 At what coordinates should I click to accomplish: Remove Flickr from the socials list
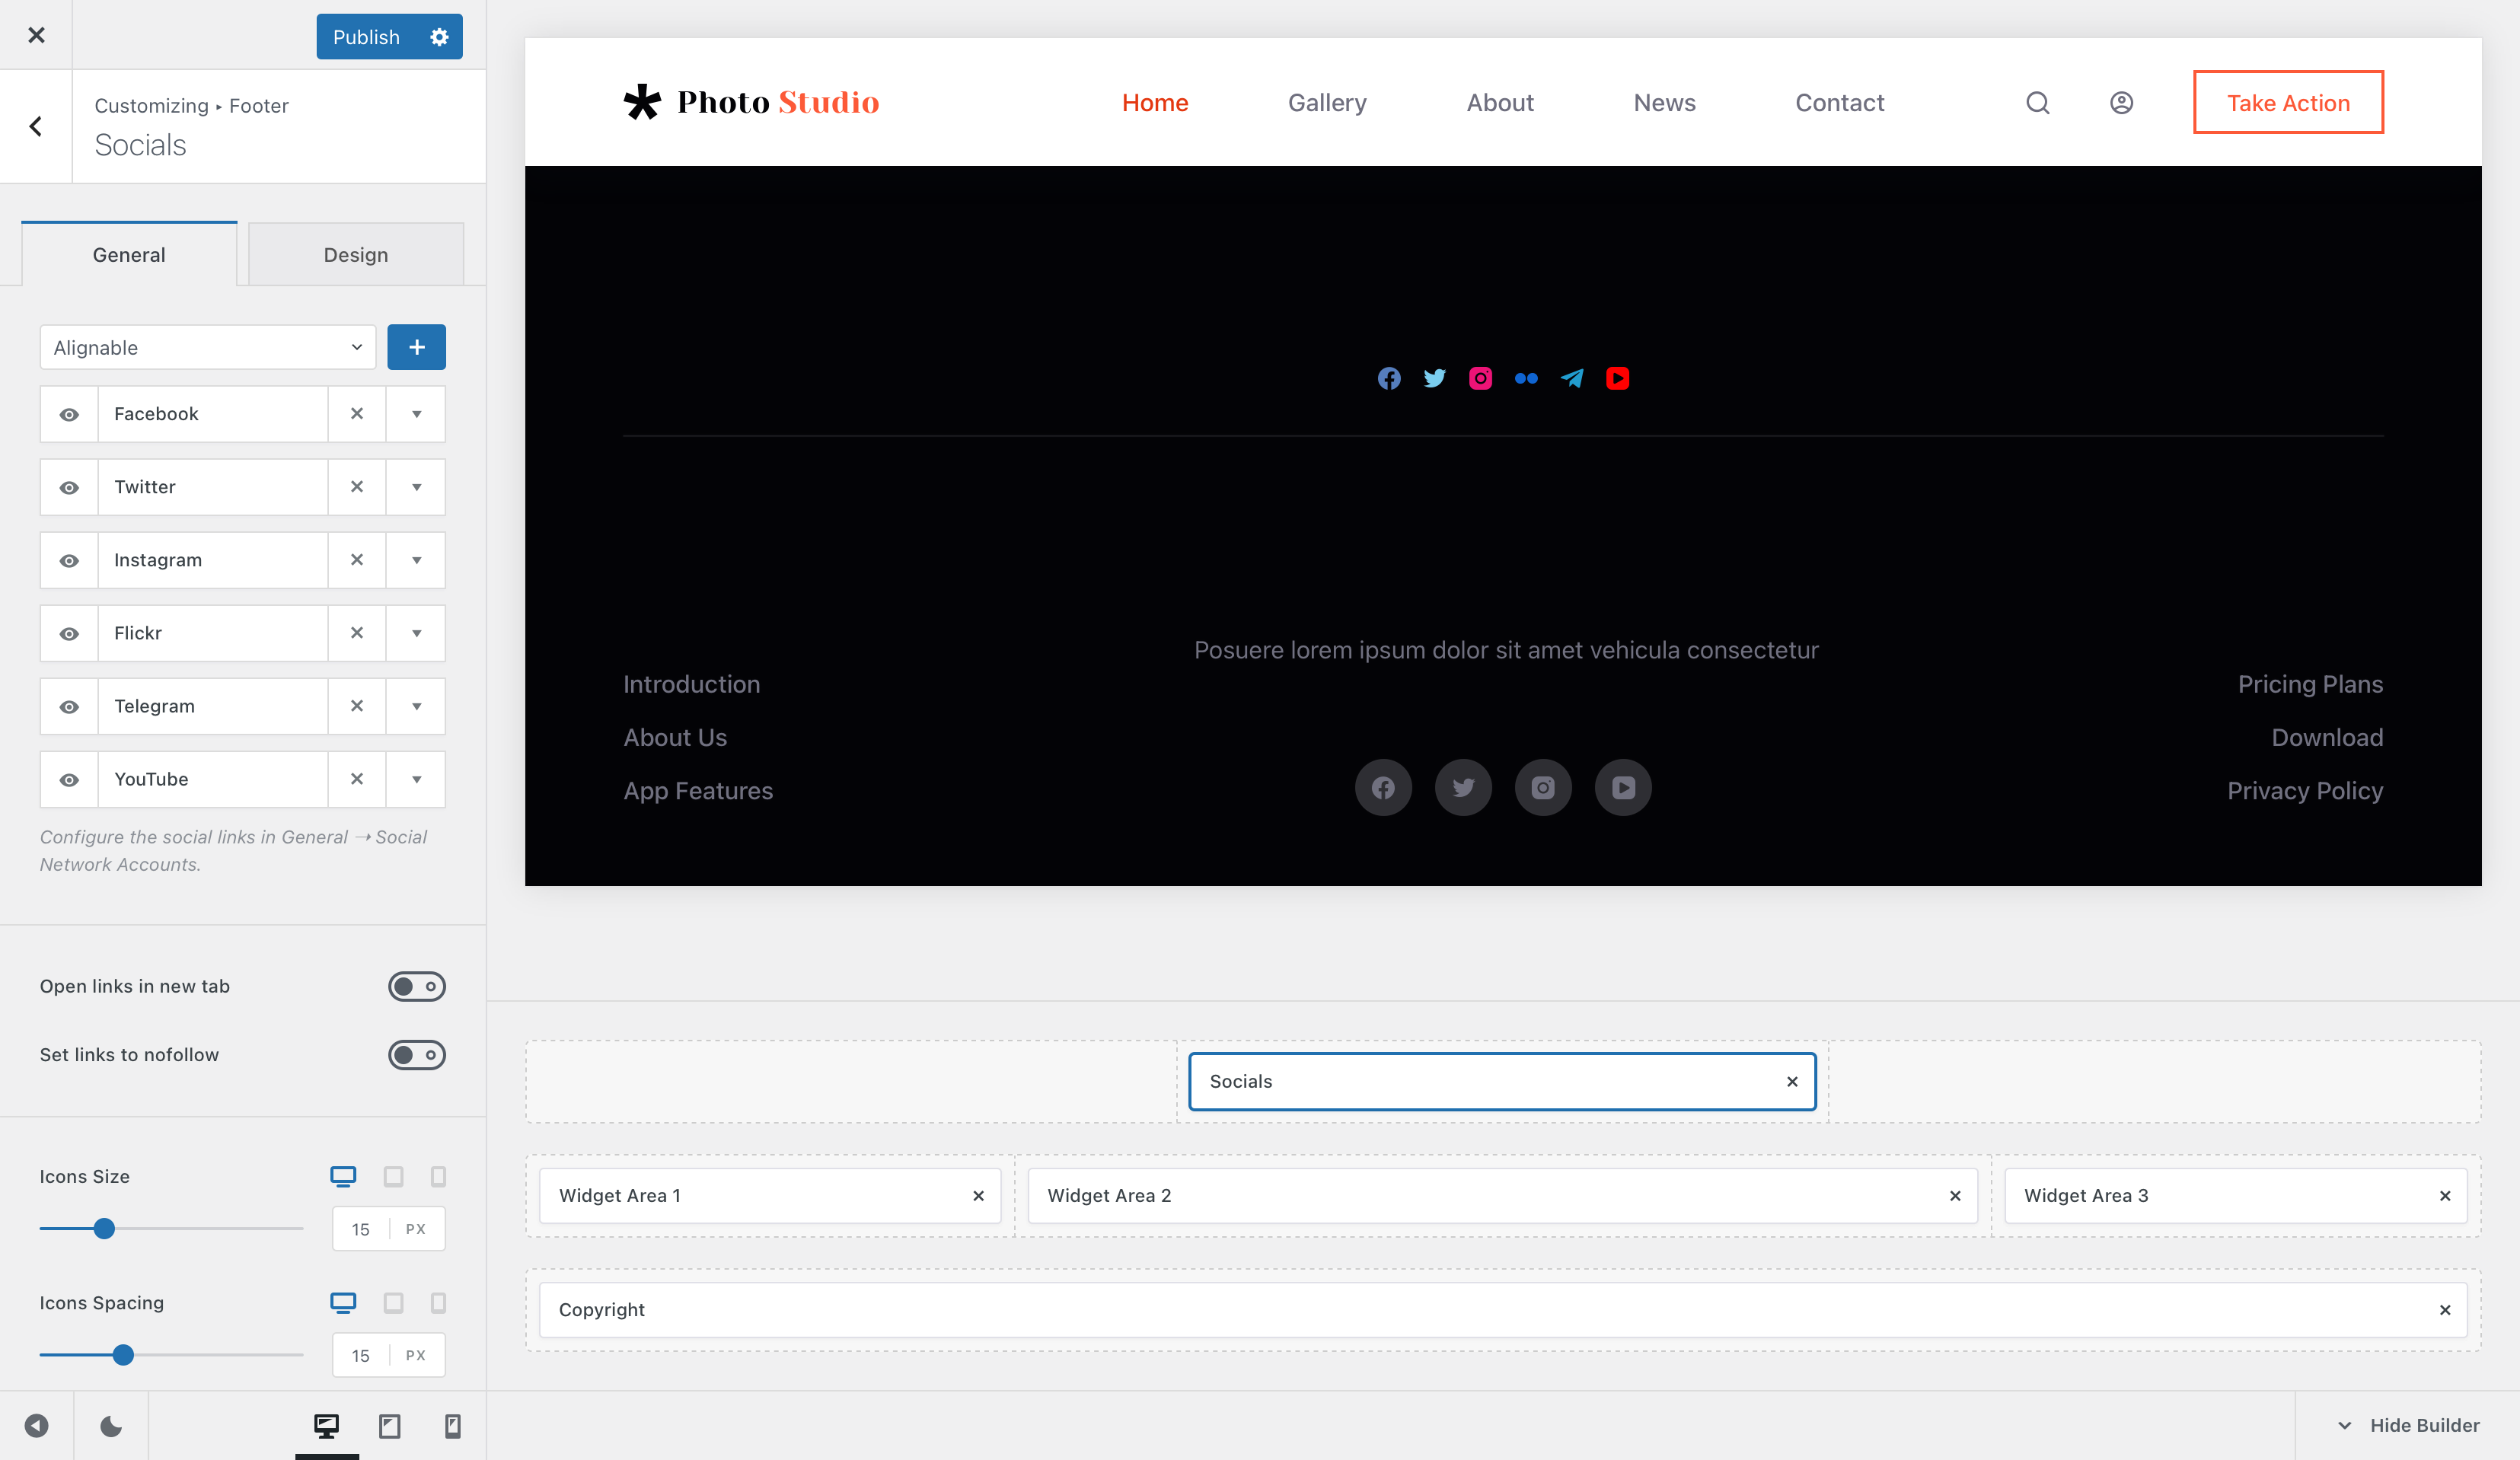[x=357, y=632]
